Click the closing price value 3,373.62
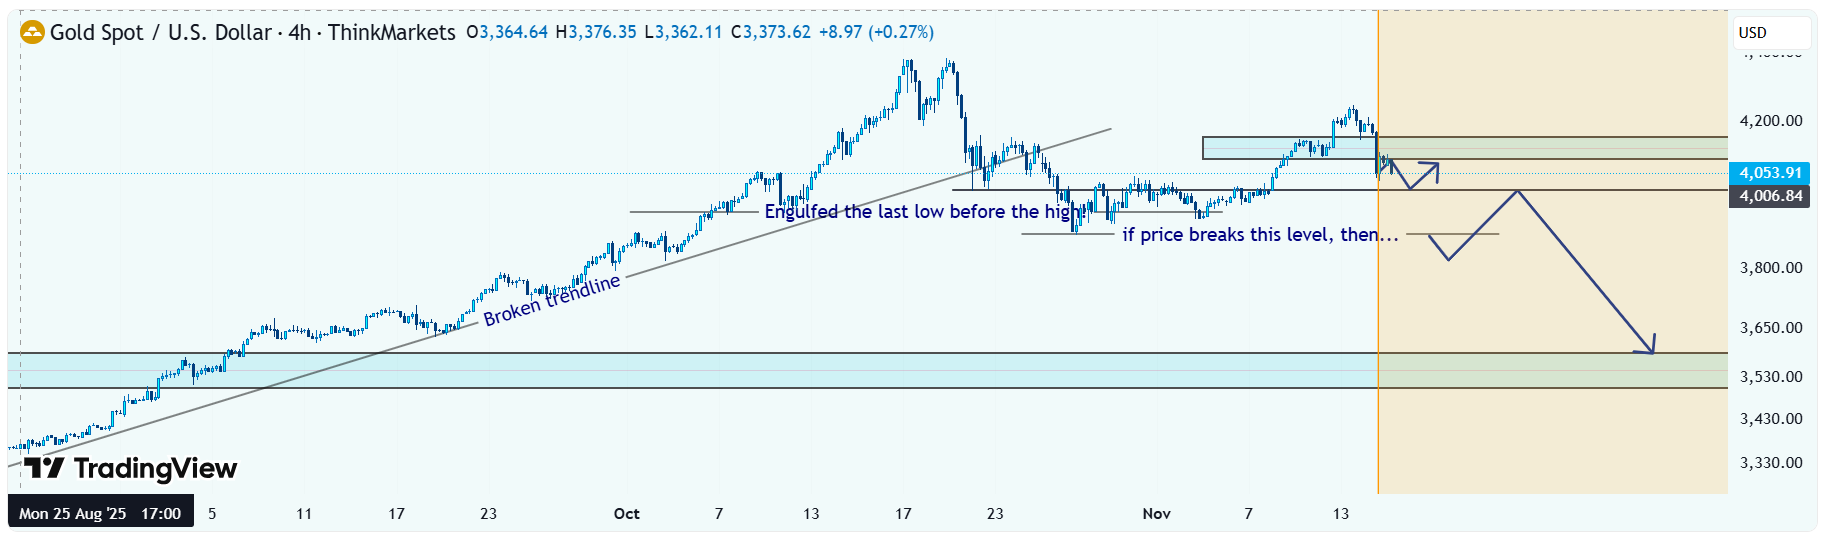 pos(776,32)
